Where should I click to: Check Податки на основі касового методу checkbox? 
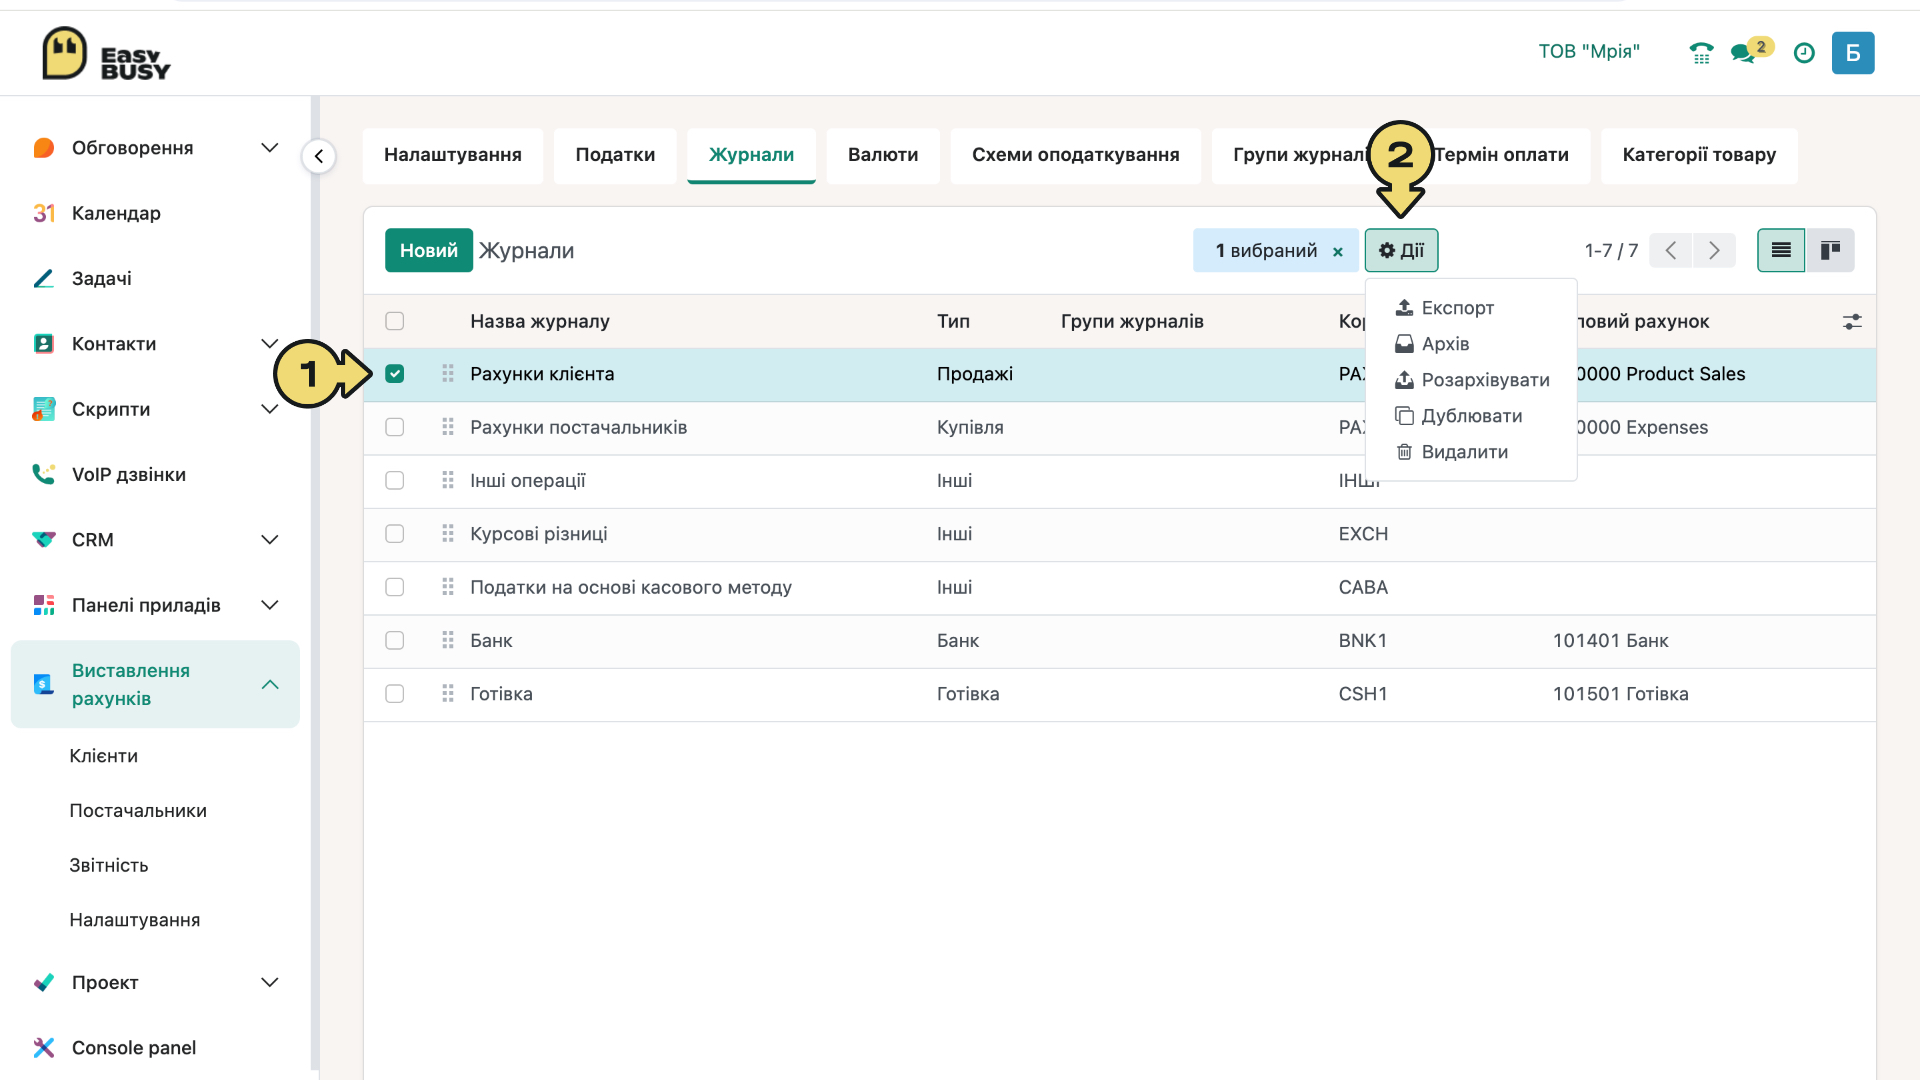395,587
